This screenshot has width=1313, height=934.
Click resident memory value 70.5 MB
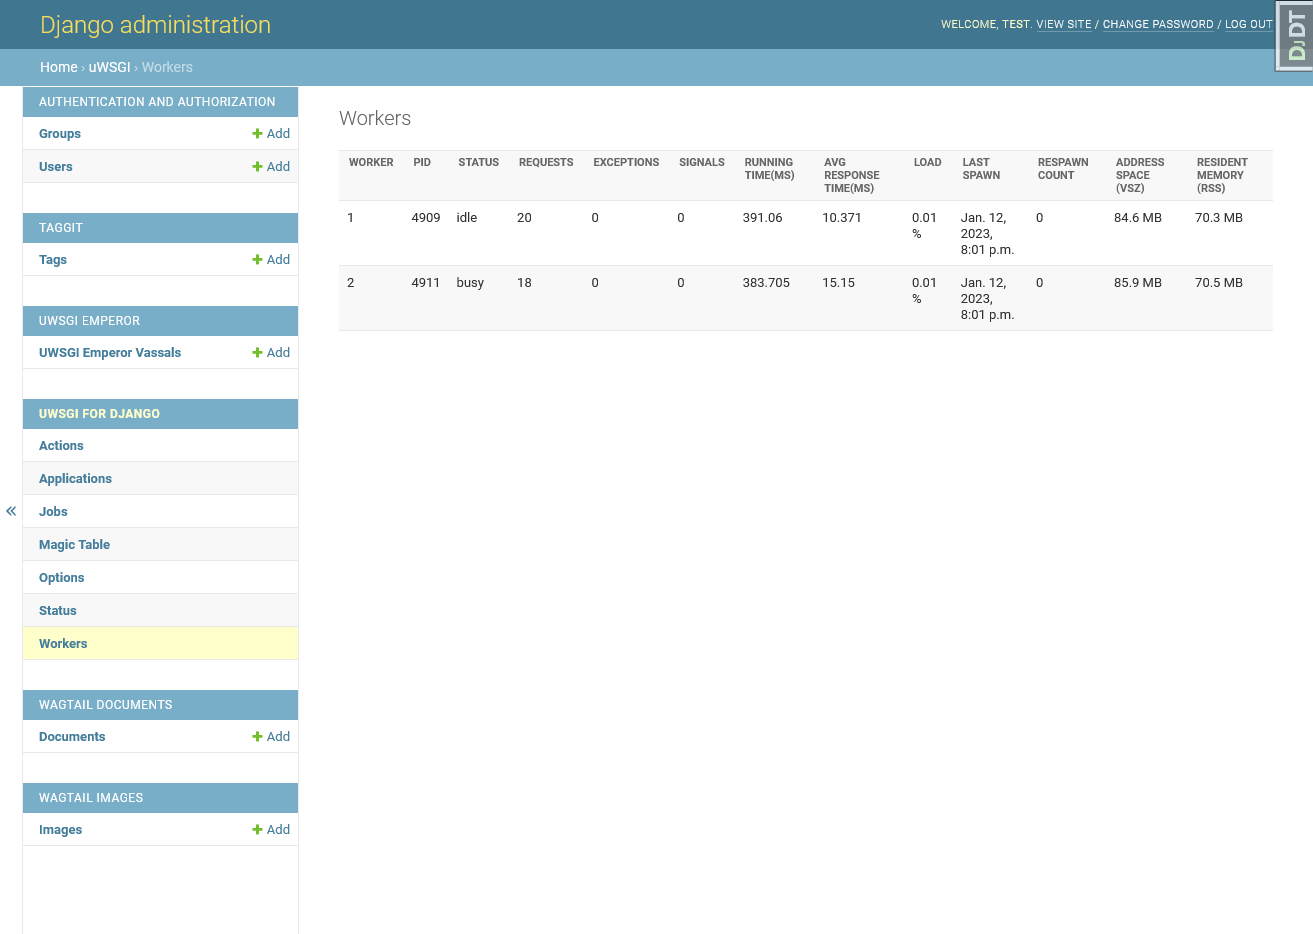click(1219, 283)
